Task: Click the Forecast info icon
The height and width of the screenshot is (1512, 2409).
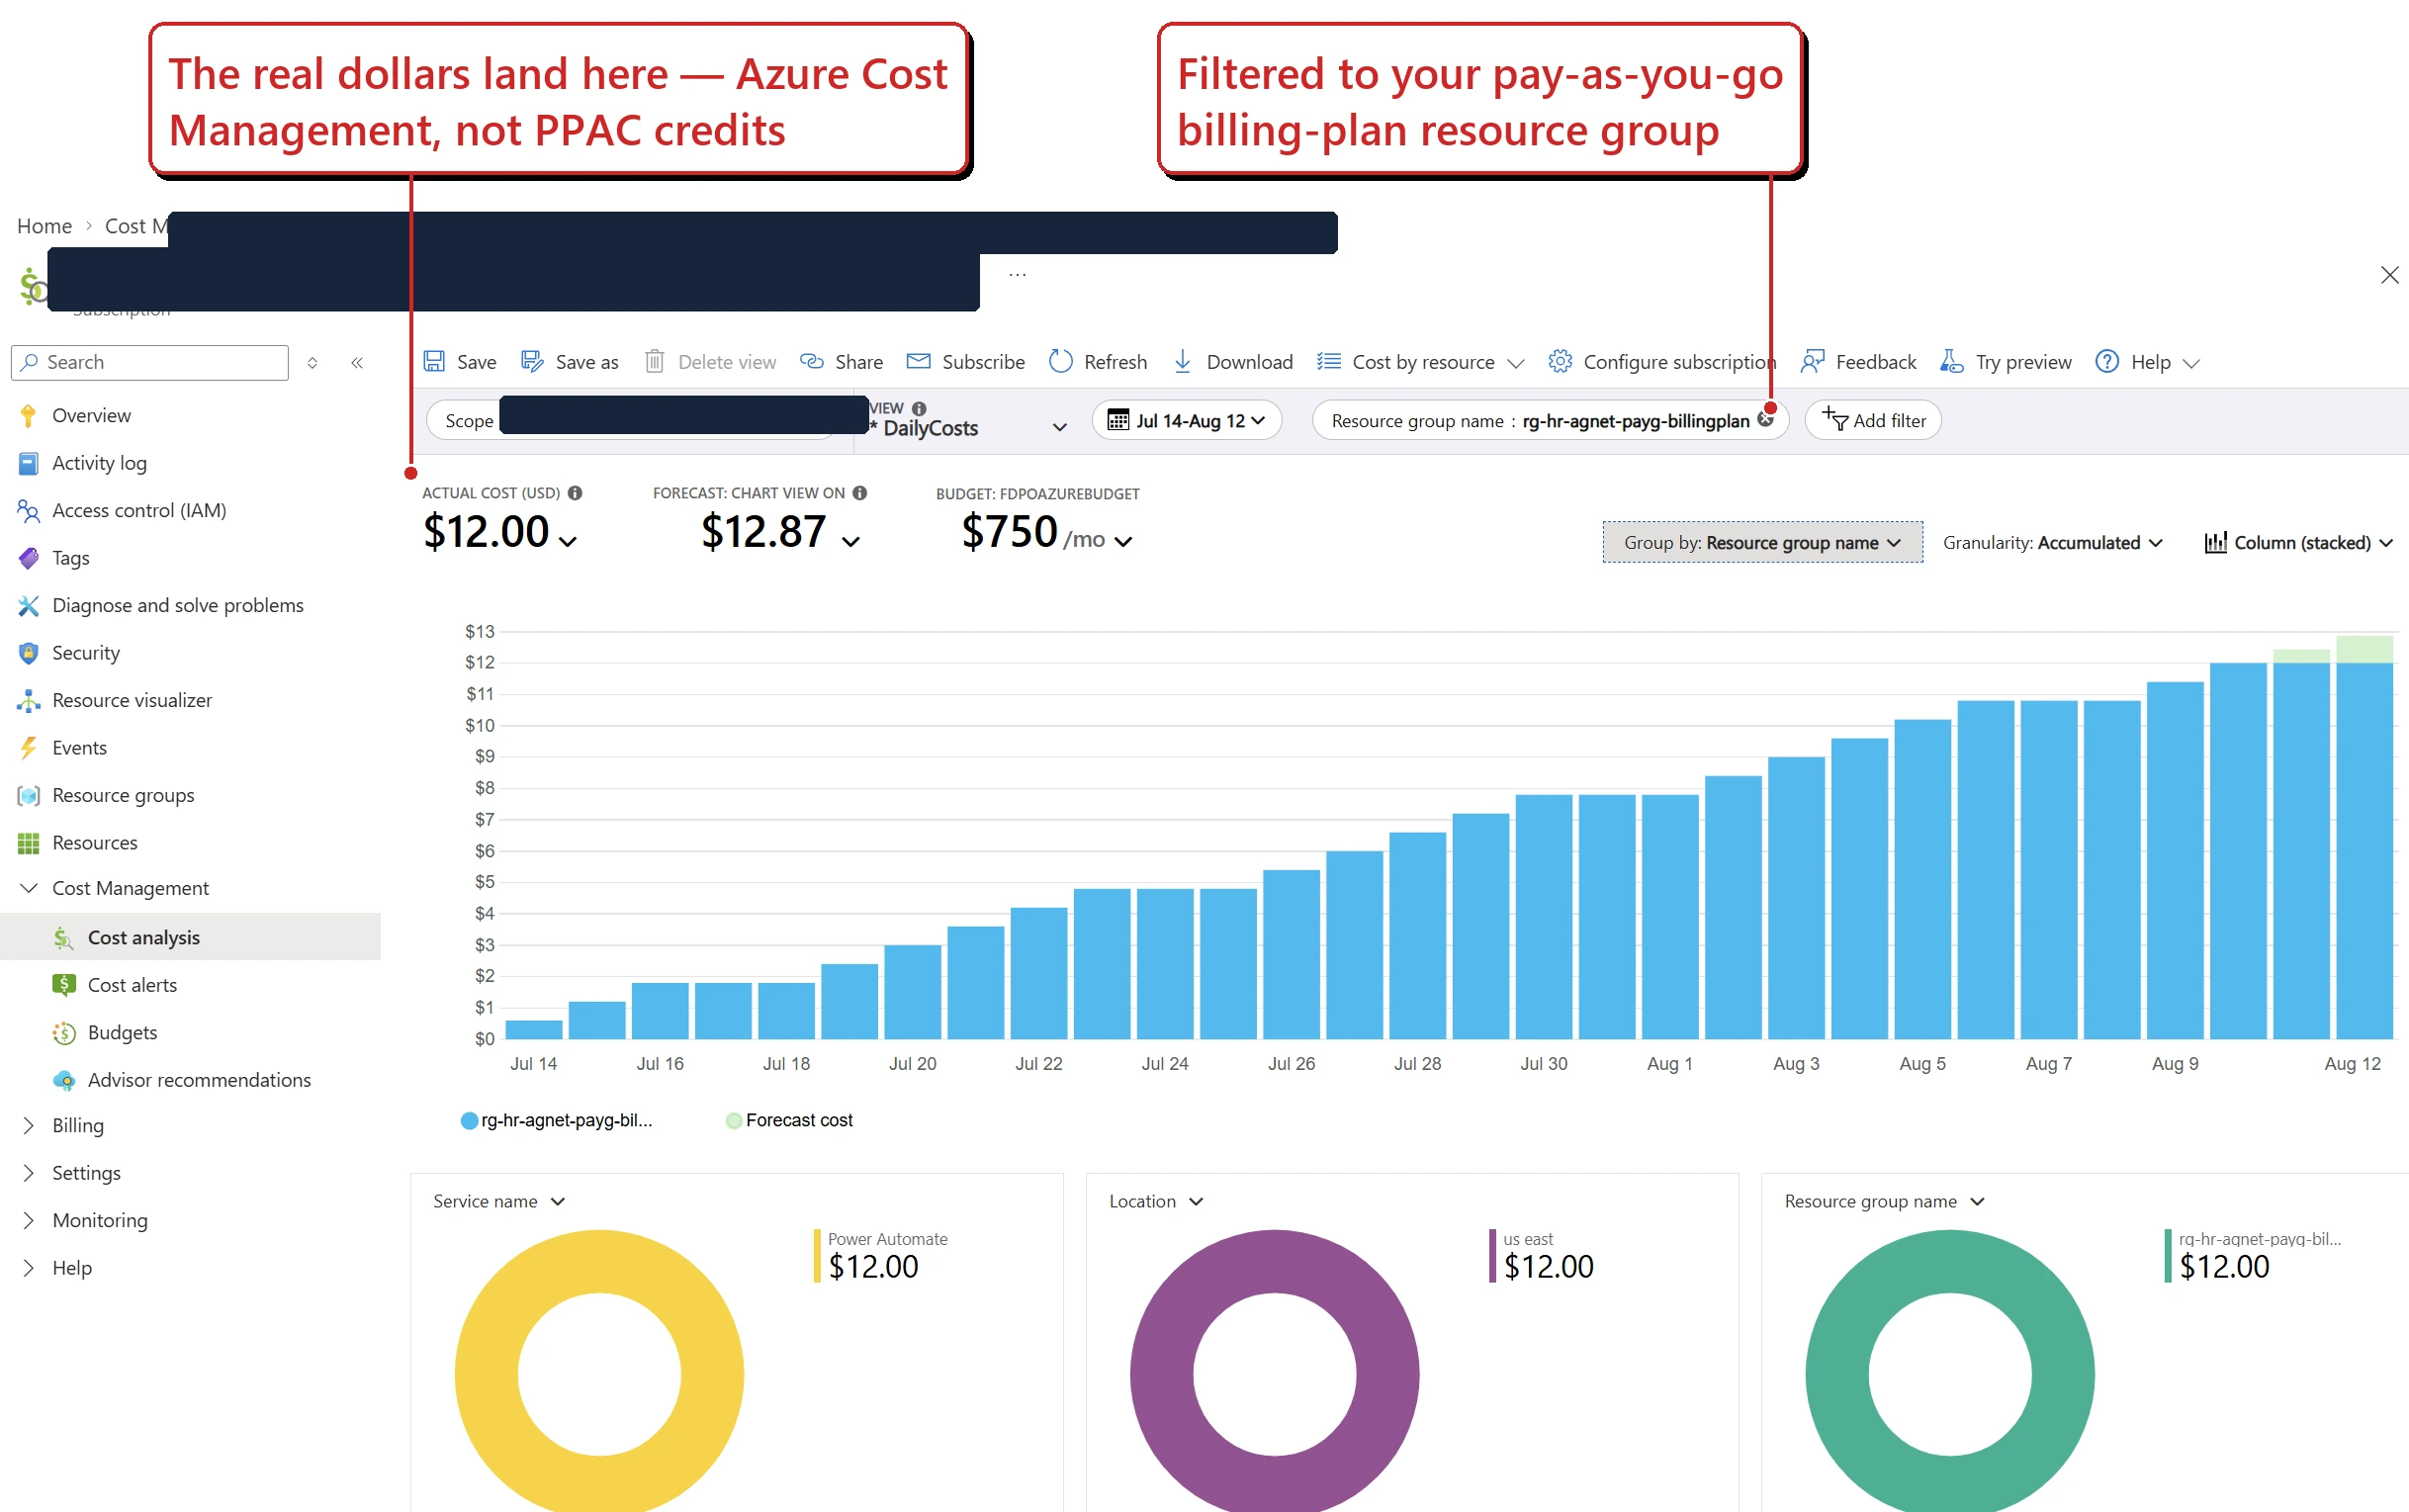Action: (860, 493)
